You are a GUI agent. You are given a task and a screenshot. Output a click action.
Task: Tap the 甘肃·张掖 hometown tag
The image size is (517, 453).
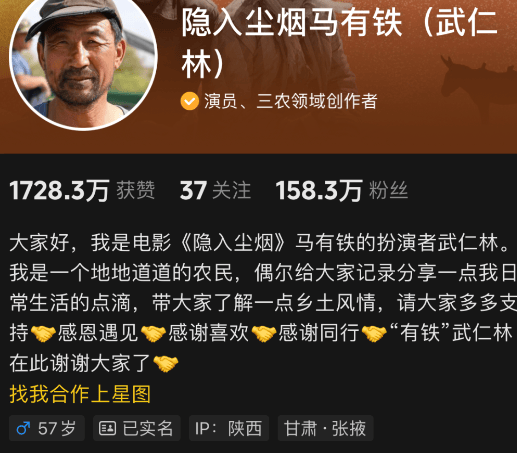(x=325, y=428)
